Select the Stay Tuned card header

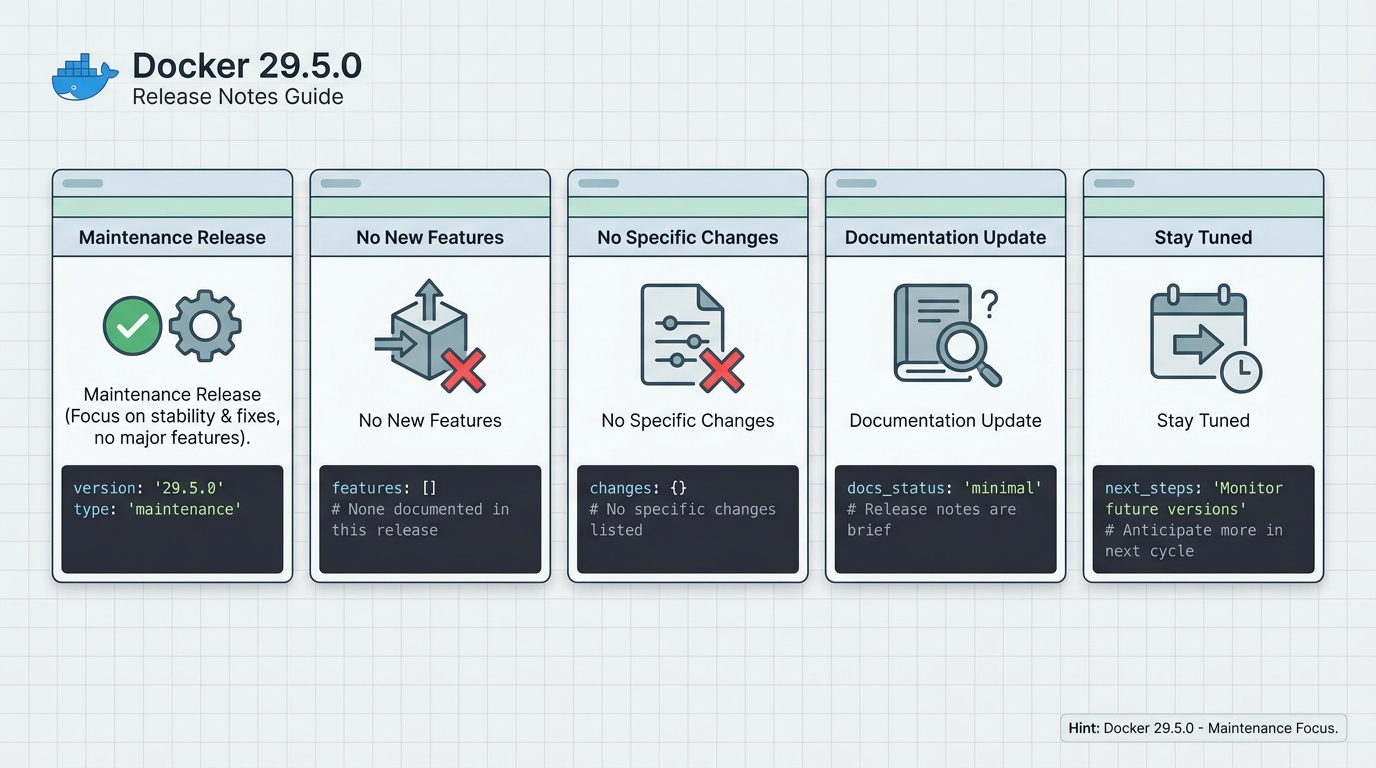coord(1203,237)
